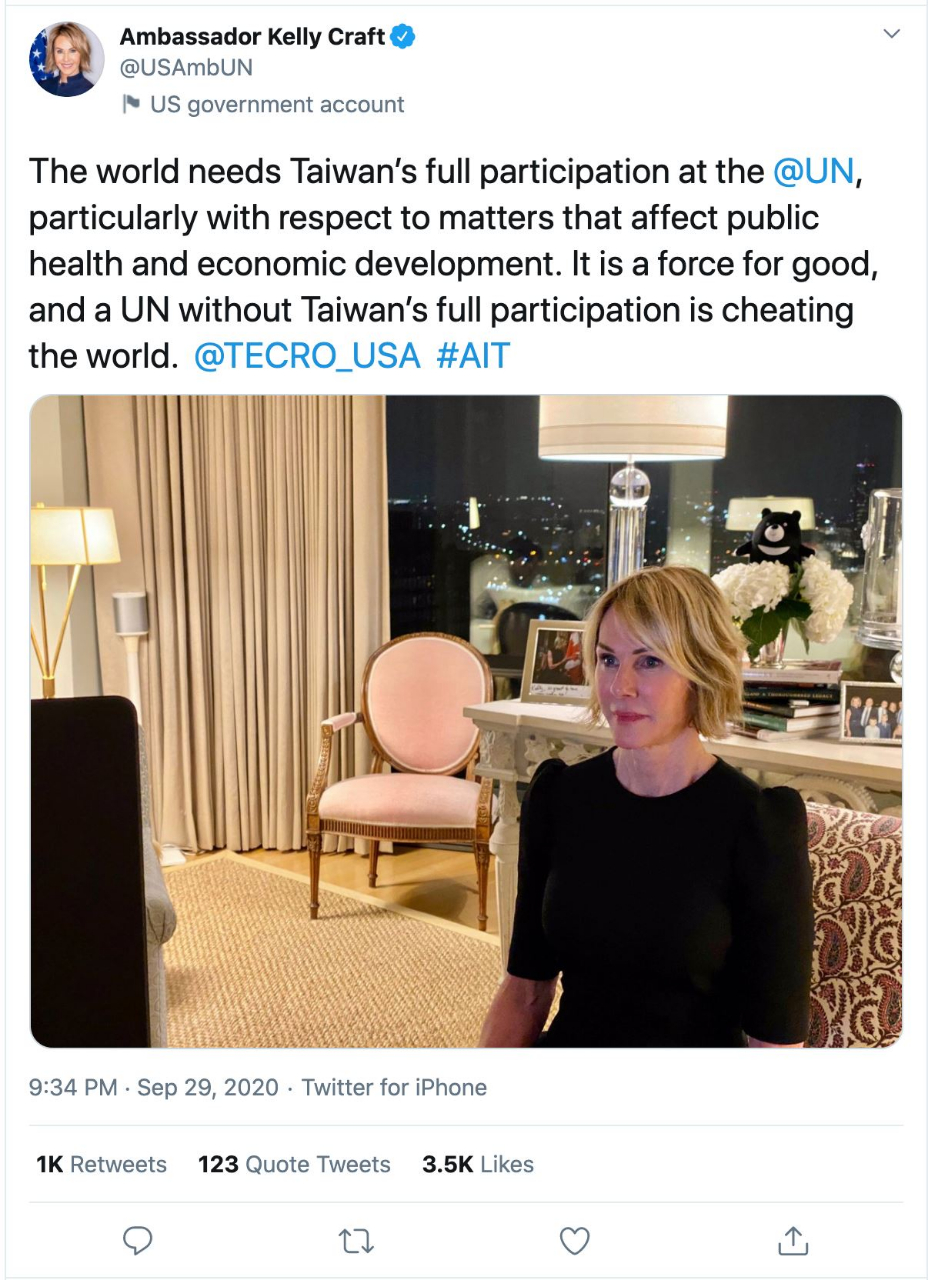Click the 9:34 PM Sep 29, 2020 timestamp
This screenshot has width=928, height=1280.
(x=154, y=1087)
